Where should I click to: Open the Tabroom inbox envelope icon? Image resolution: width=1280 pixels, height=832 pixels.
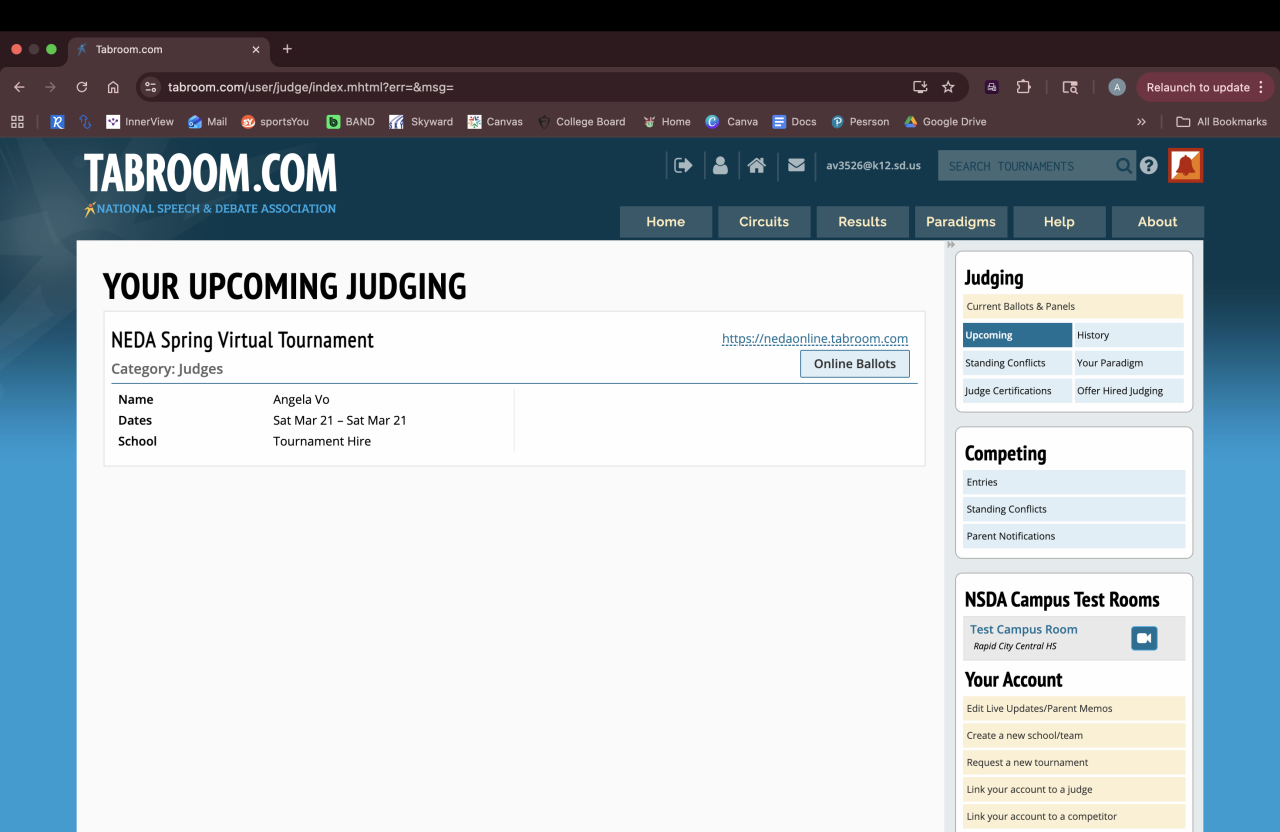point(796,166)
